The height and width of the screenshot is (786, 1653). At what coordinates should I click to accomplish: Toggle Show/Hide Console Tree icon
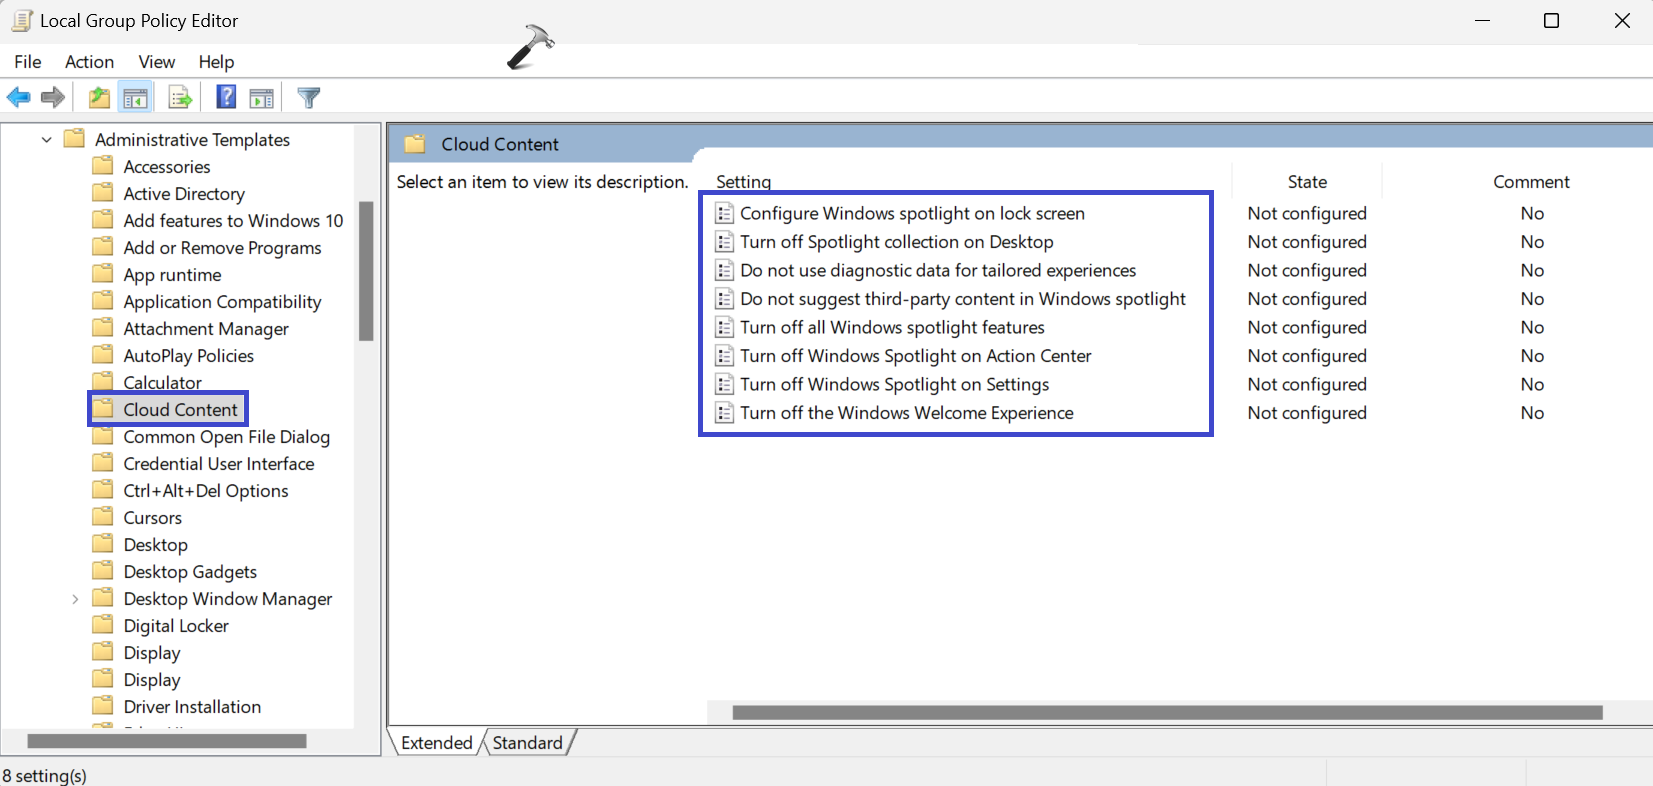135,98
